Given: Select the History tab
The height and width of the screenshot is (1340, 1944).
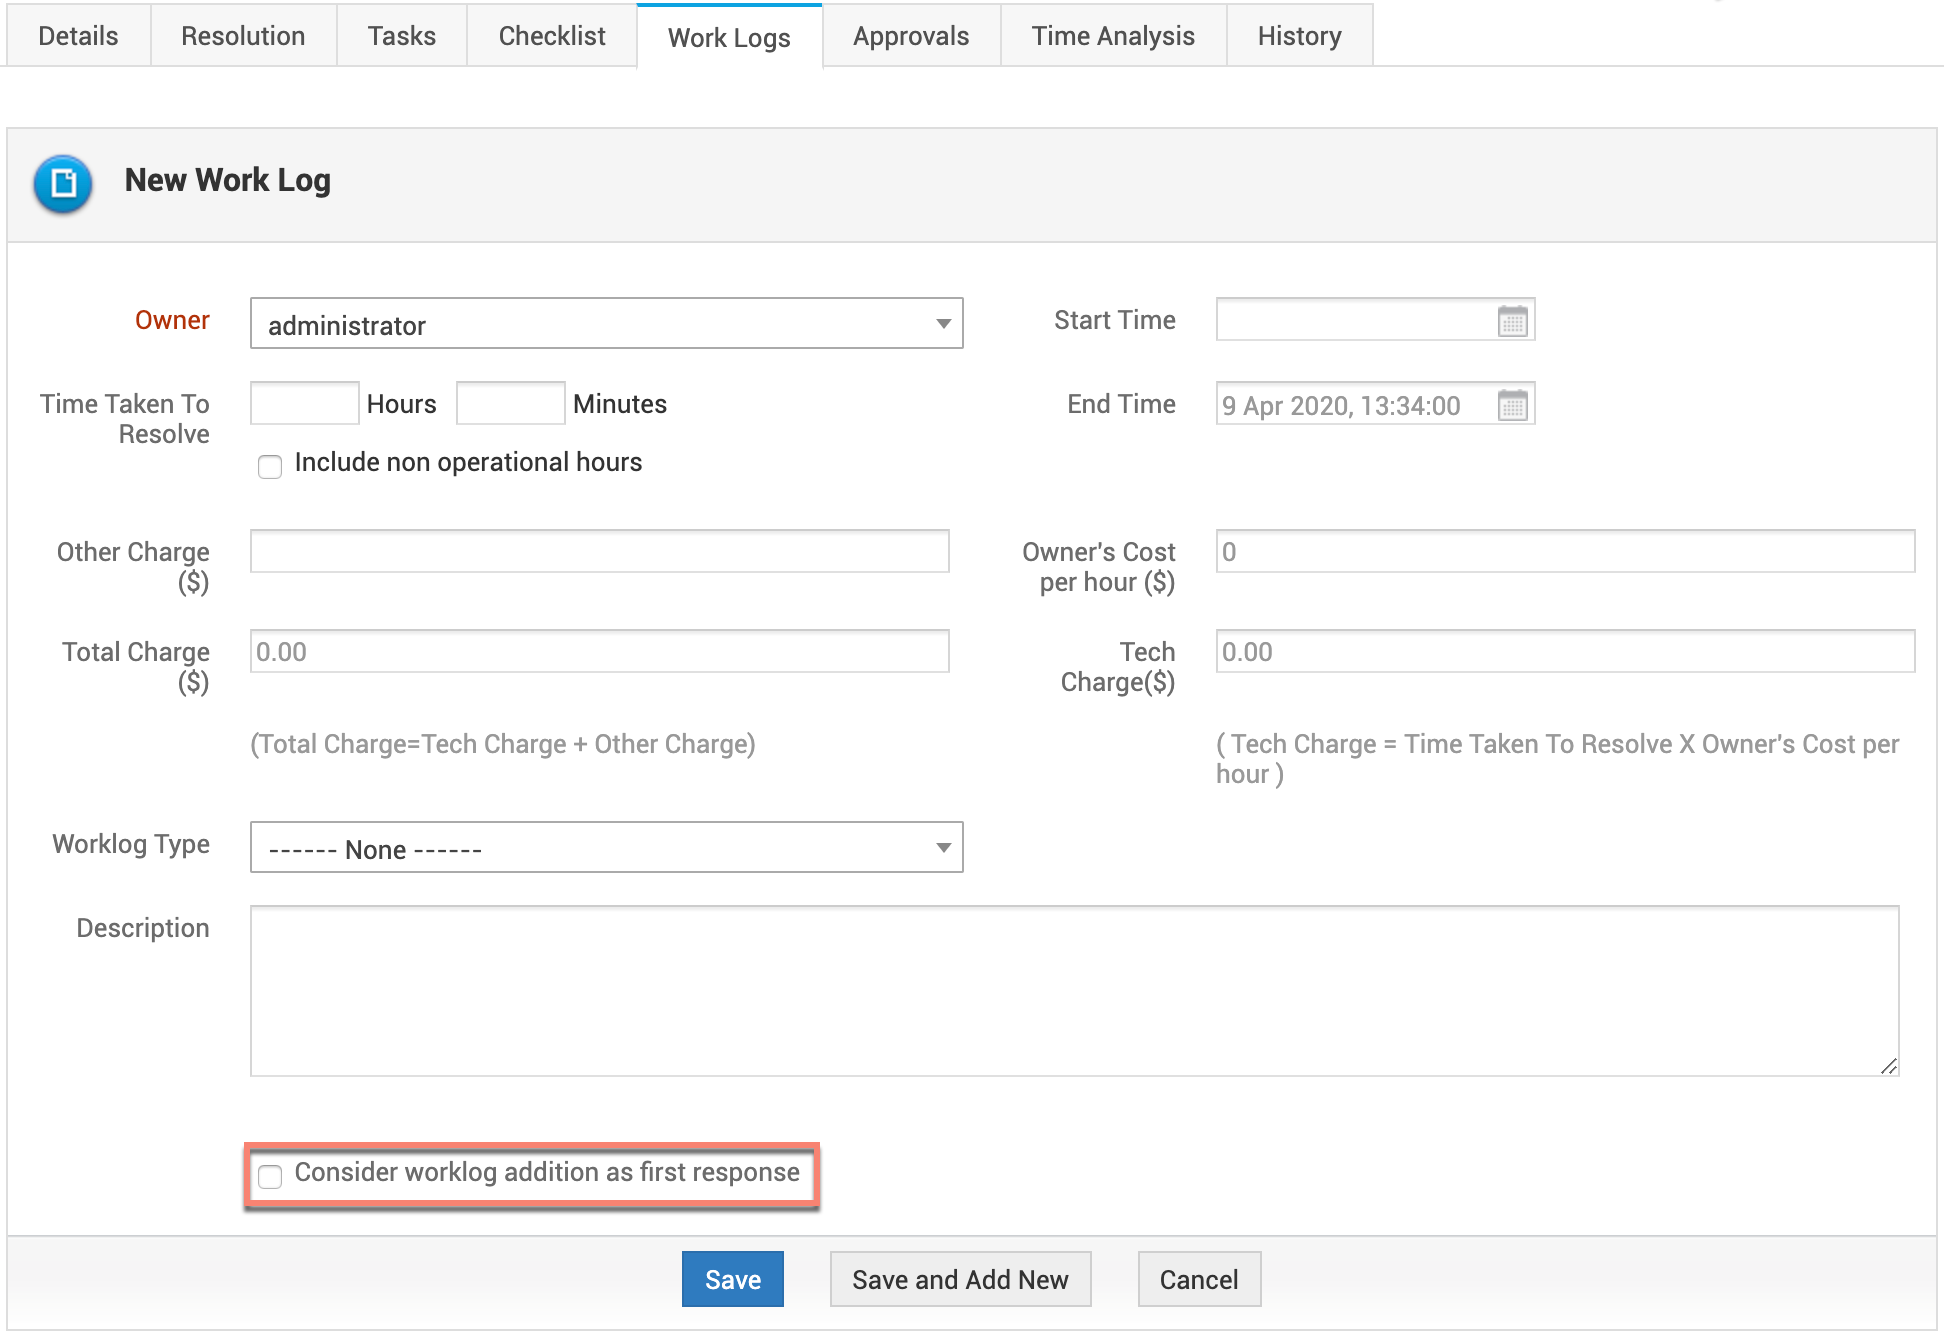Looking at the screenshot, I should click(x=1299, y=36).
